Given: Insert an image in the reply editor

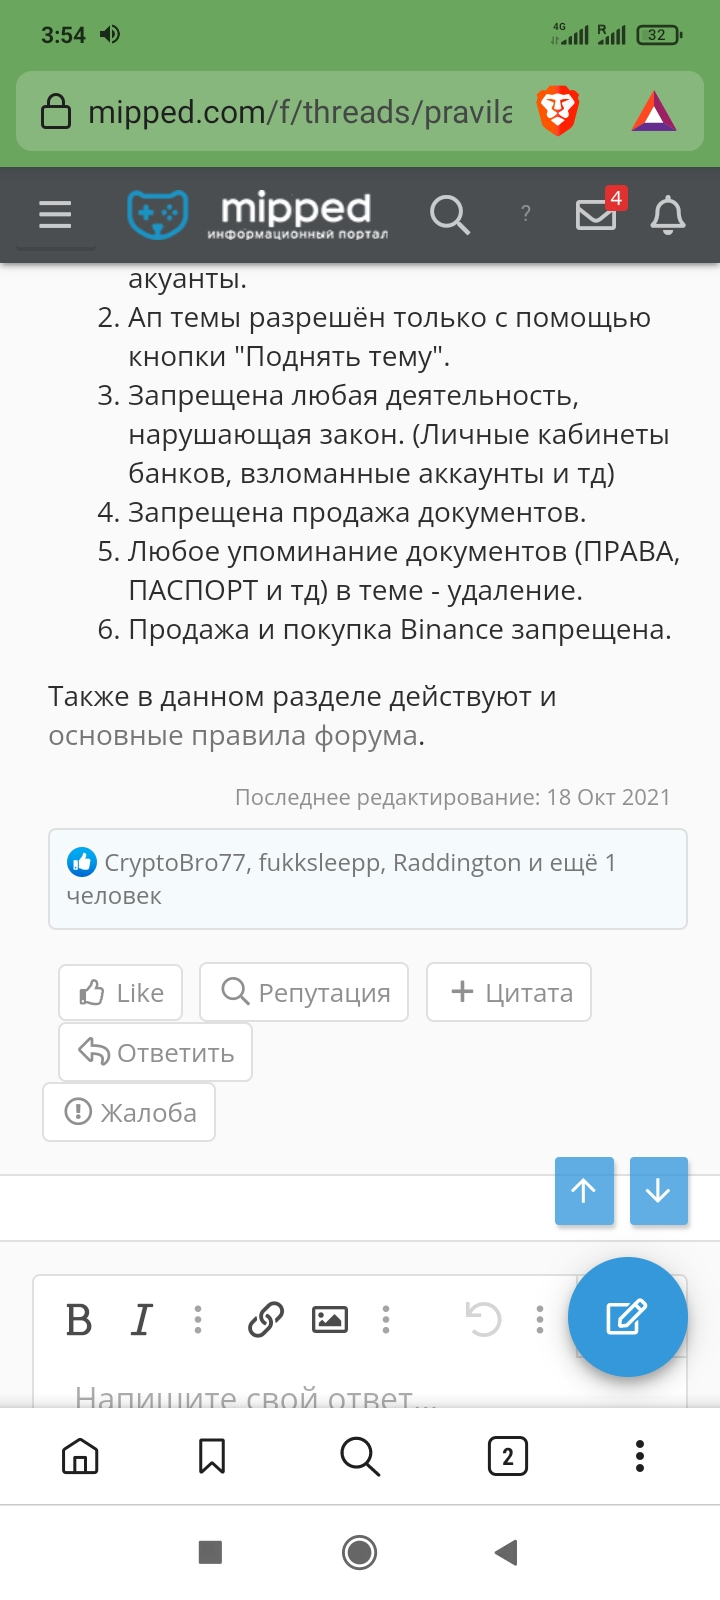Looking at the screenshot, I should point(330,1320).
